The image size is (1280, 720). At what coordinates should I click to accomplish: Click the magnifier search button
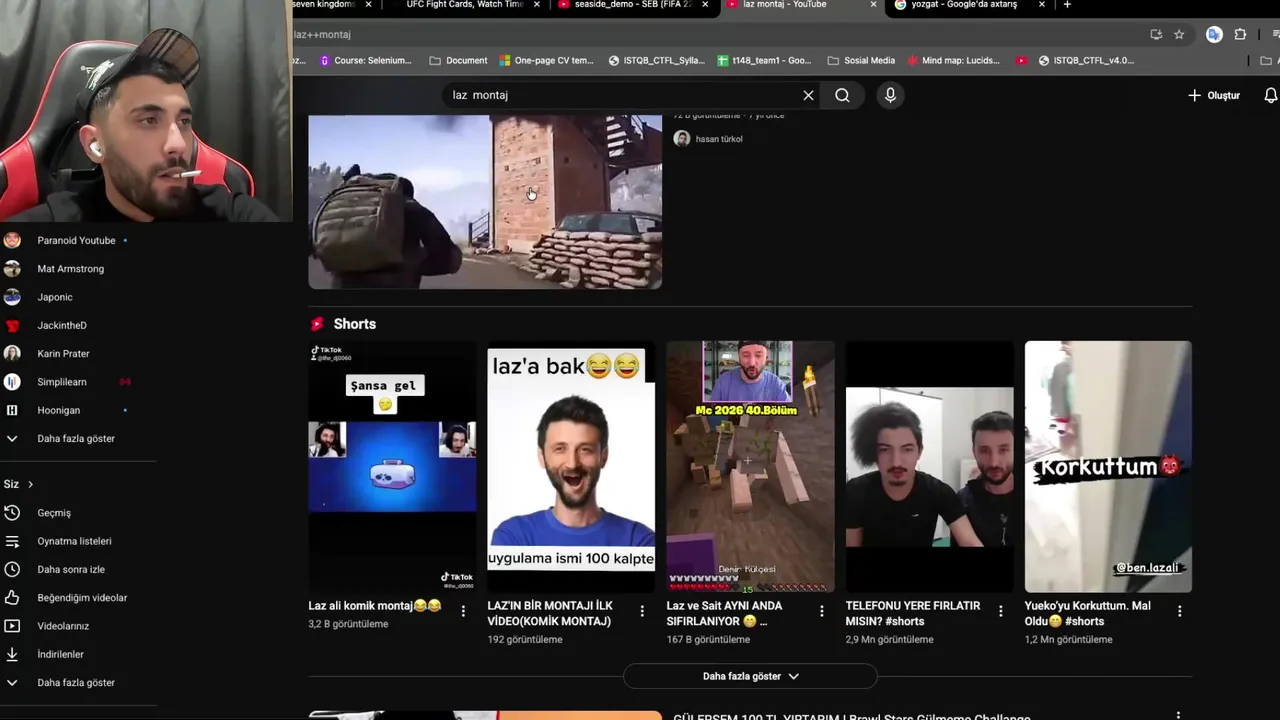(842, 95)
